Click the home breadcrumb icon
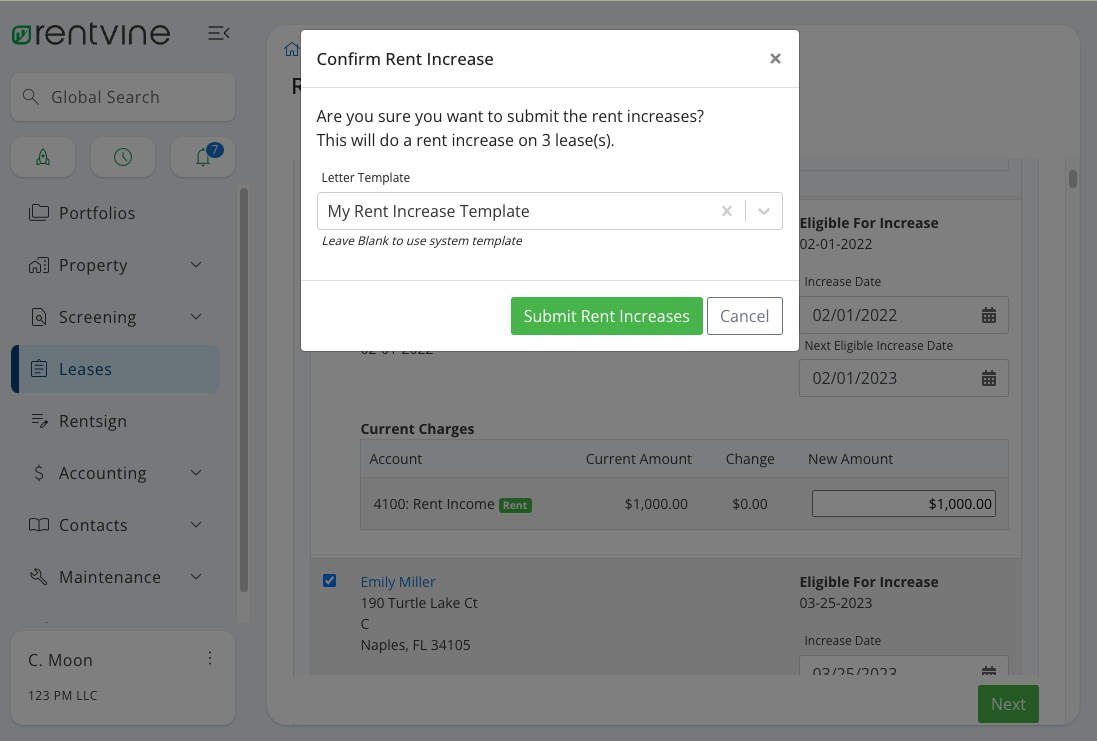The height and width of the screenshot is (741, 1097). point(291,49)
